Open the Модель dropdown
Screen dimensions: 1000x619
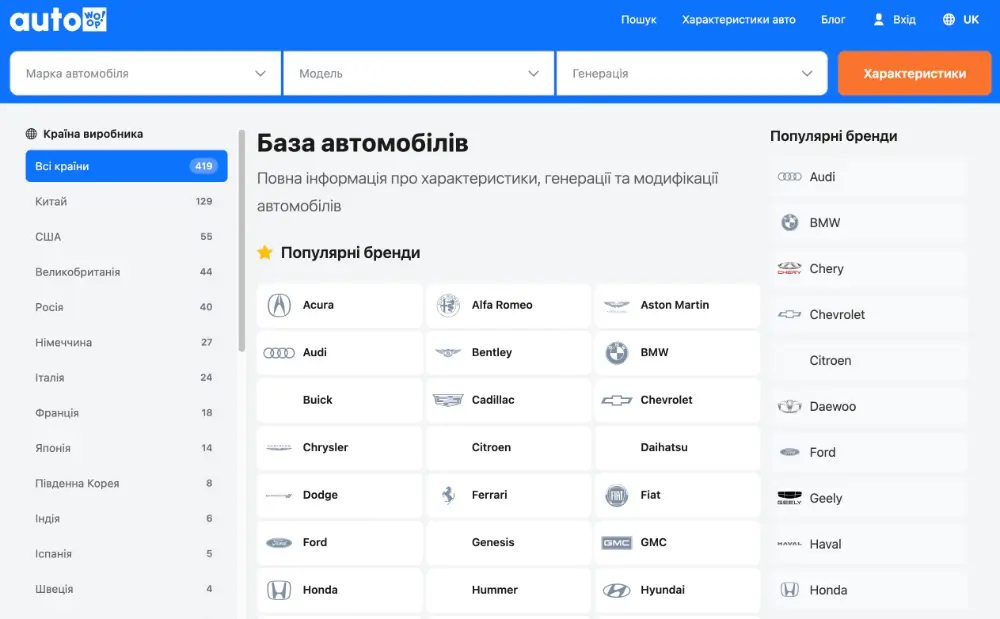418,73
